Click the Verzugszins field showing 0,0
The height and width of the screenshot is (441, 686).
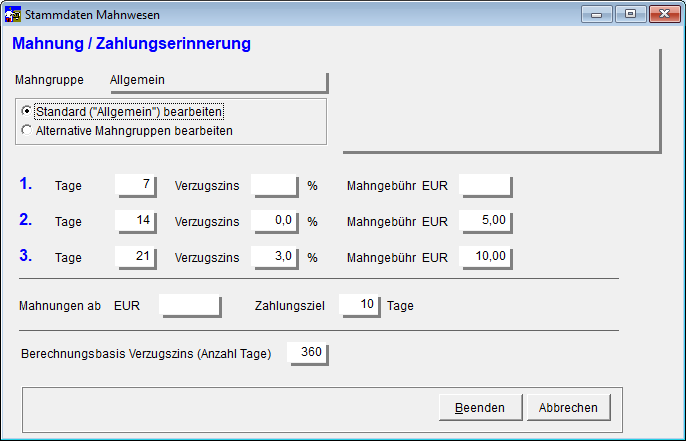point(275,221)
